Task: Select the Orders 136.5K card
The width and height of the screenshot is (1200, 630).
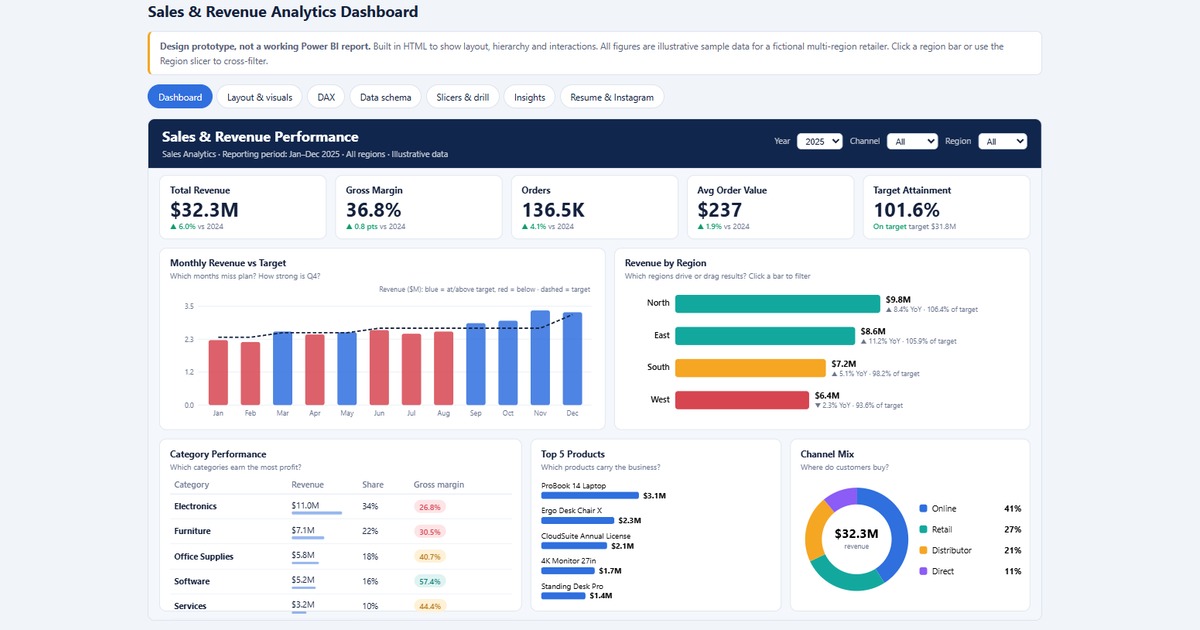Action: 594,207
